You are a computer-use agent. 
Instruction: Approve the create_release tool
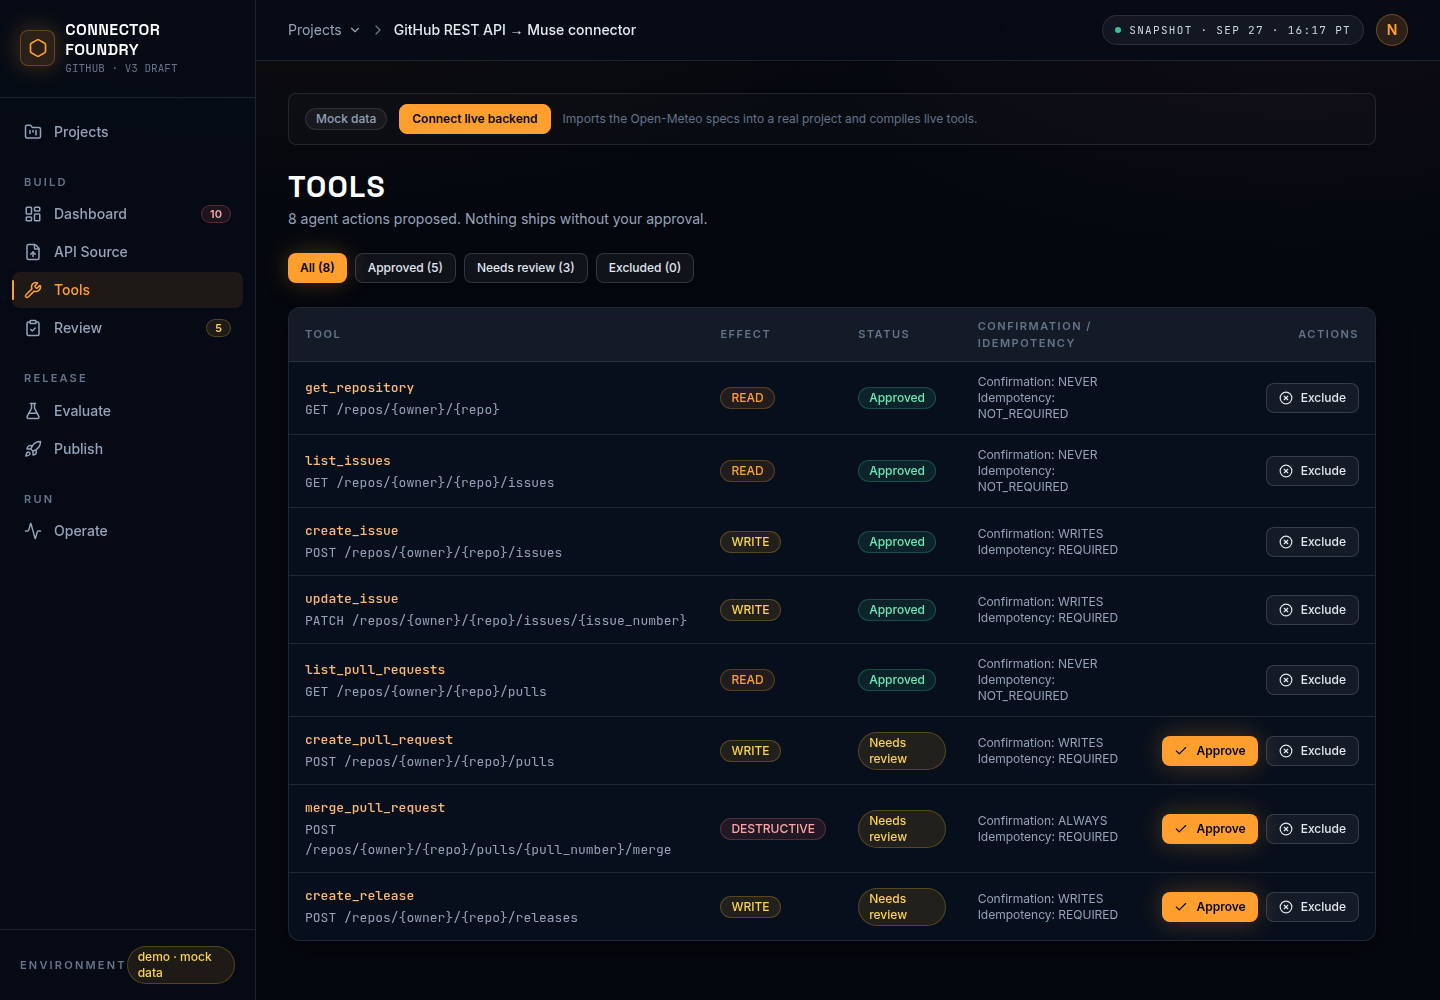[1210, 907]
